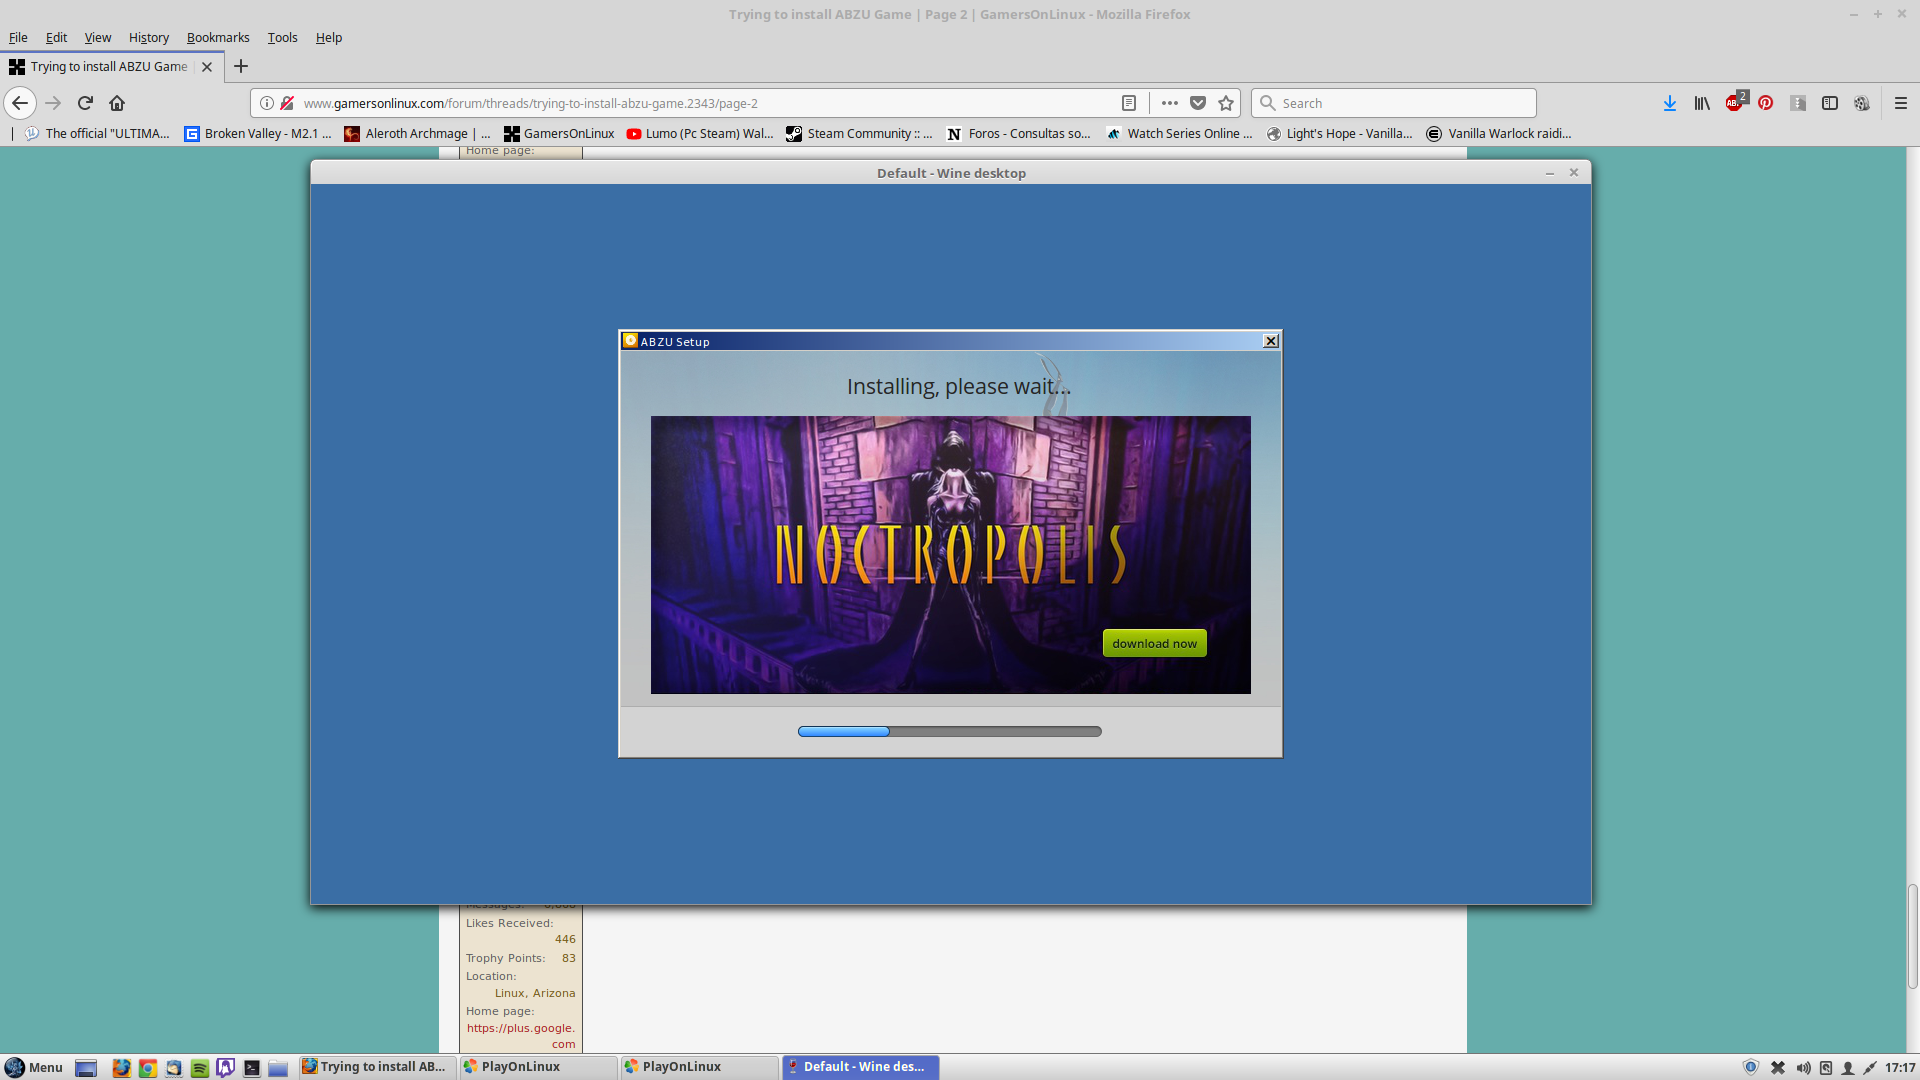The image size is (1920, 1080).
Task: Open the Firefox hamburger menu
Action: [1901, 103]
